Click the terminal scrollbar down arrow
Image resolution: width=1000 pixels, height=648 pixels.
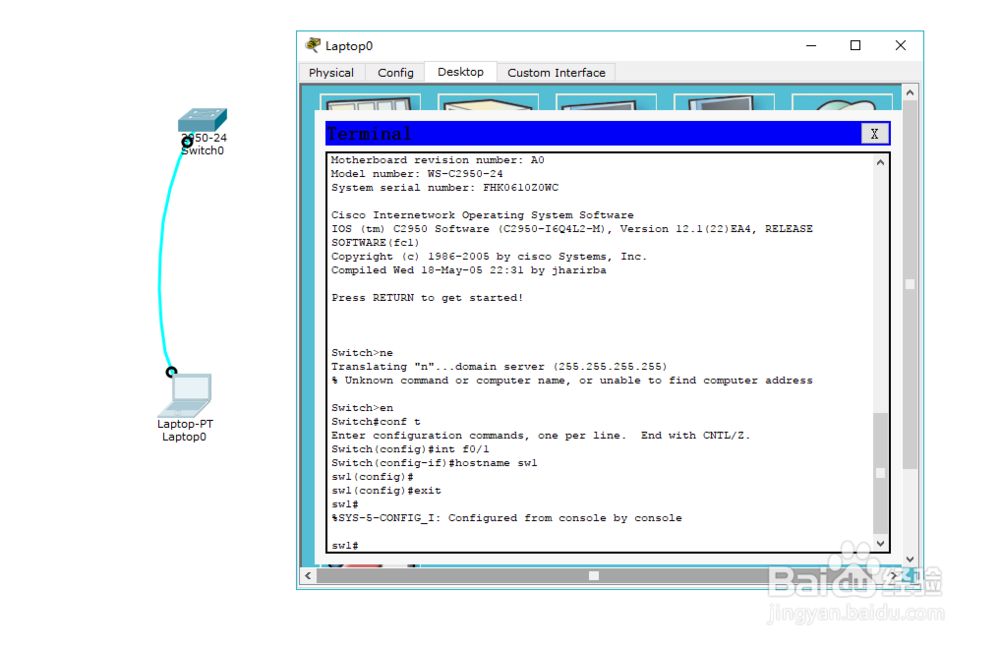coord(880,543)
